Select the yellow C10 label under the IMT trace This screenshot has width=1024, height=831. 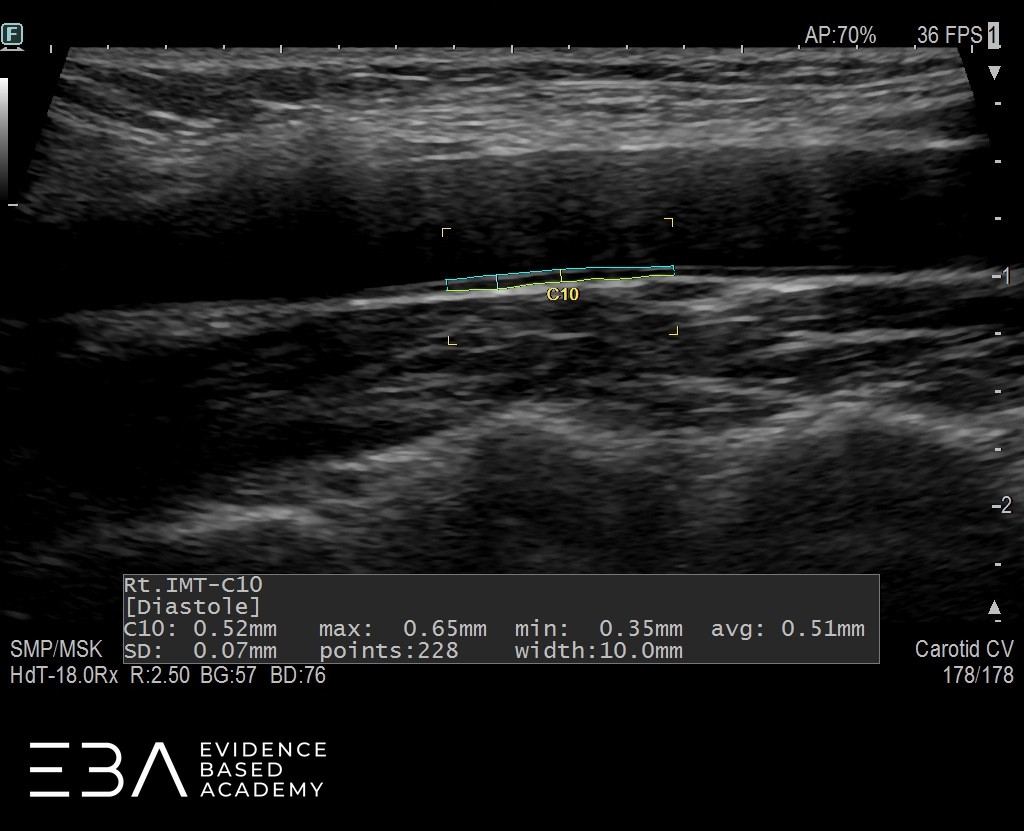click(562, 295)
